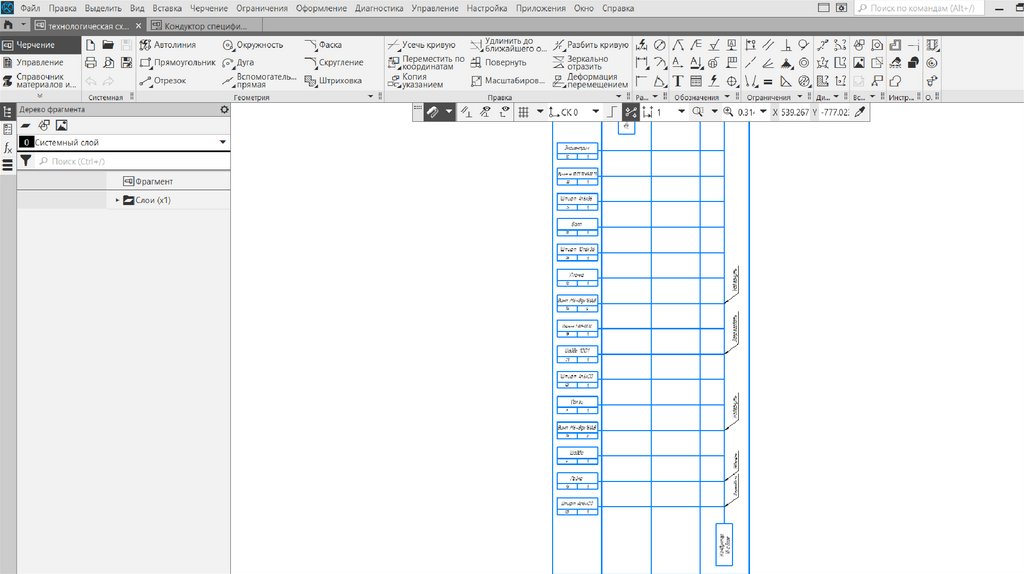The width and height of the screenshot is (1024, 574).
Task: Toggle the constraints visibility eye icon
Action: point(485,112)
